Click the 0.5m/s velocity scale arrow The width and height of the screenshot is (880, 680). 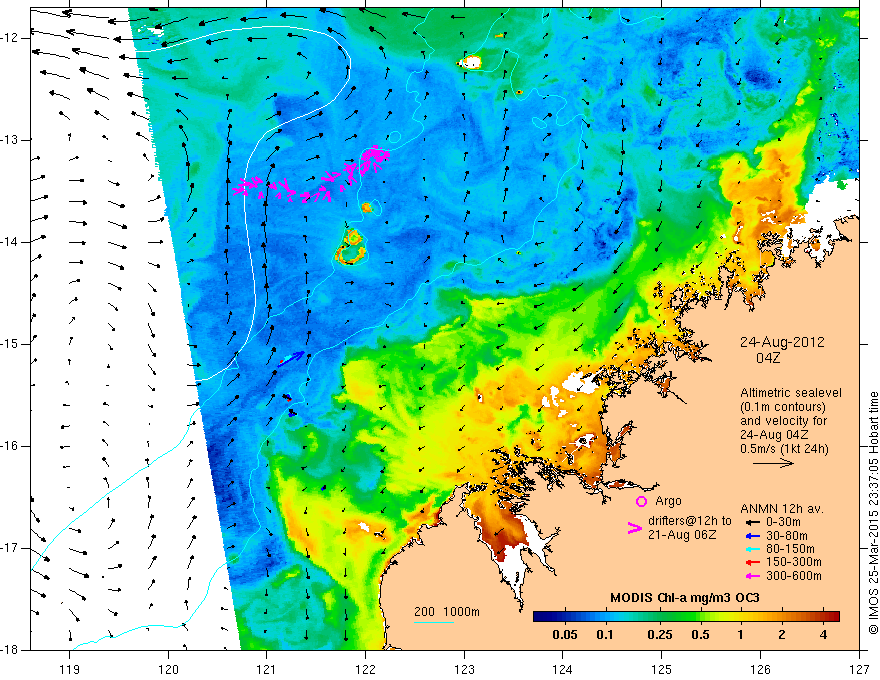(773, 463)
